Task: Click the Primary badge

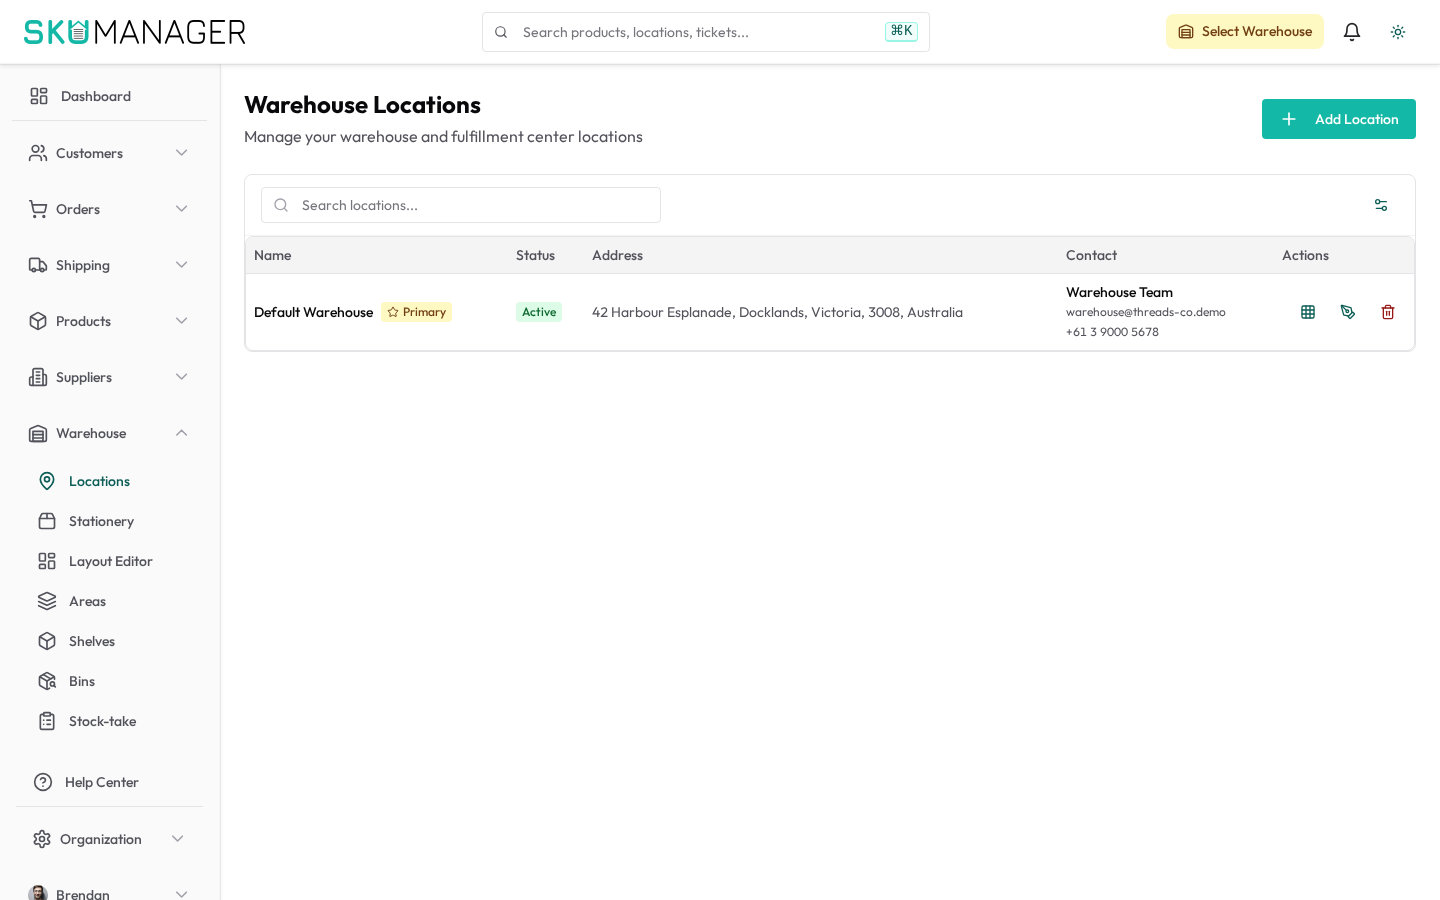Action: tap(416, 312)
